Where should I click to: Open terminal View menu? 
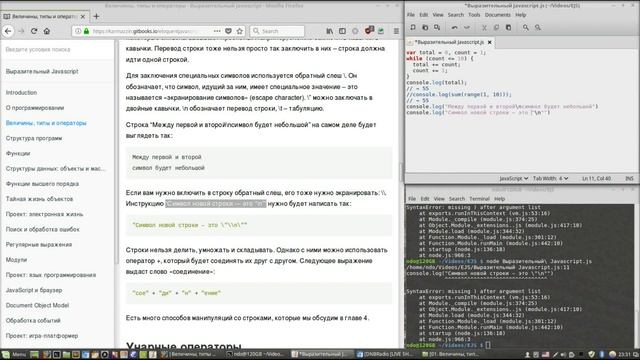point(439,199)
